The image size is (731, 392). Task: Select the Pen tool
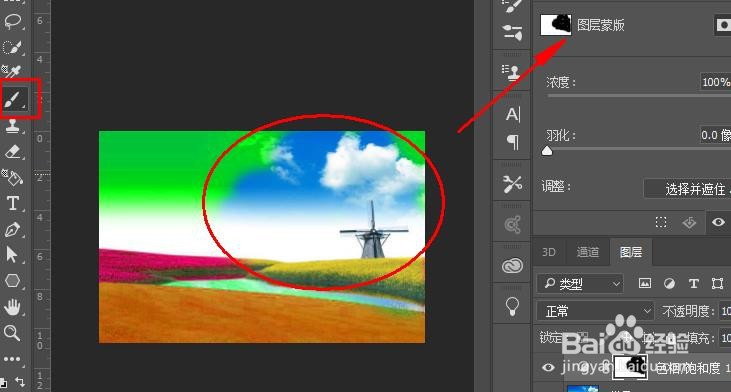click(x=13, y=230)
